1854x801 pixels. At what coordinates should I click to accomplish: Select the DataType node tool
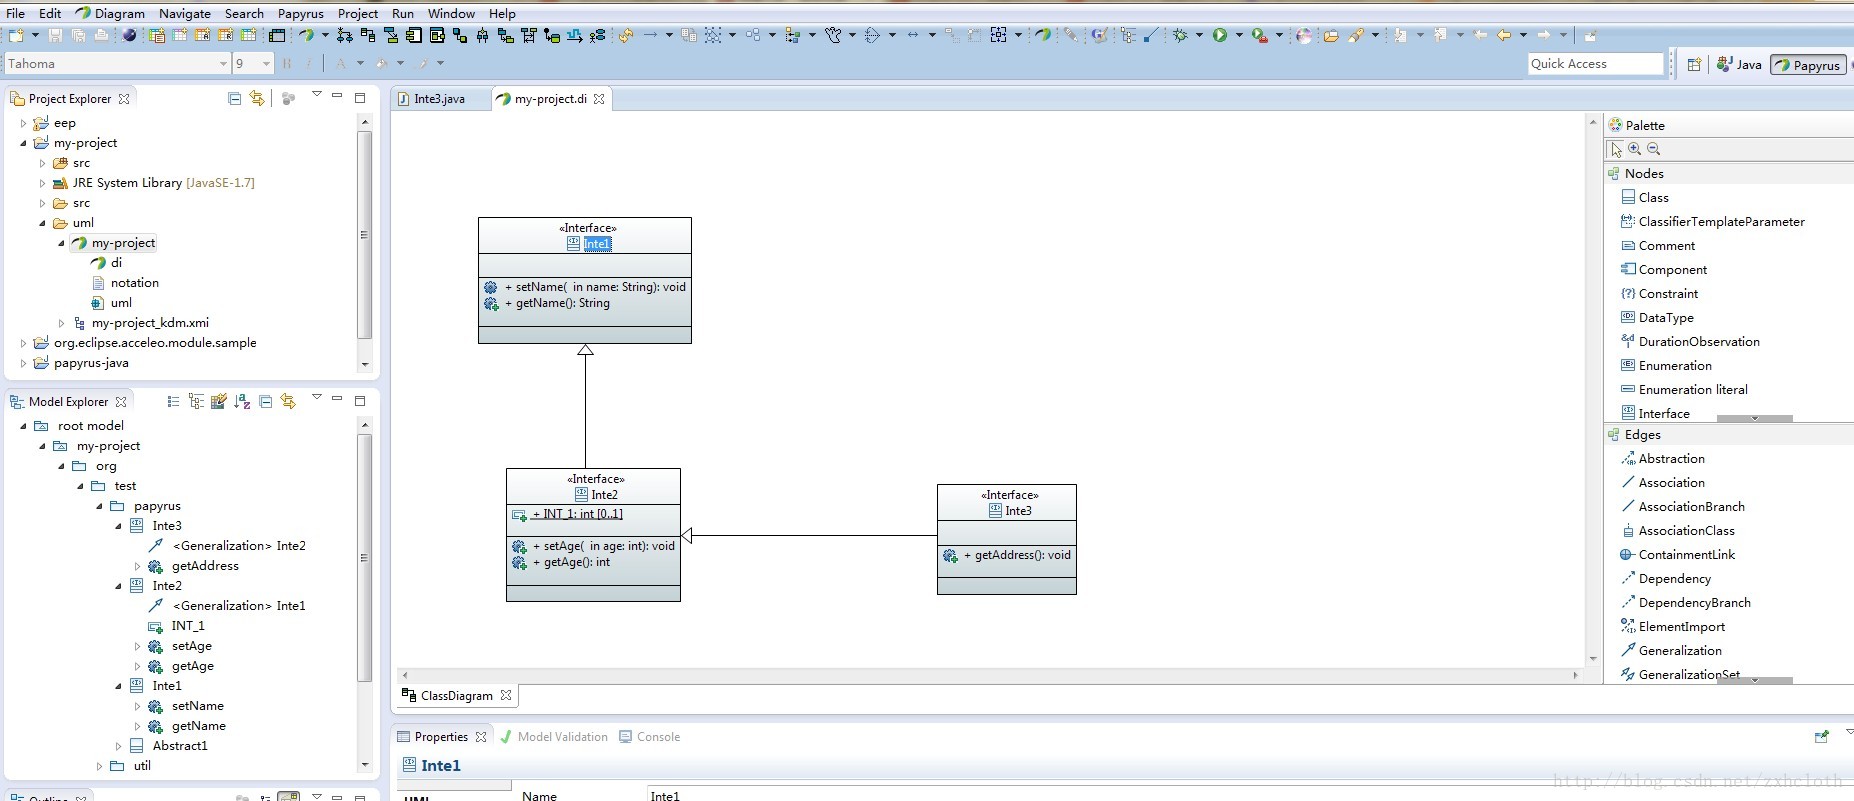pyautogui.click(x=1657, y=318)
